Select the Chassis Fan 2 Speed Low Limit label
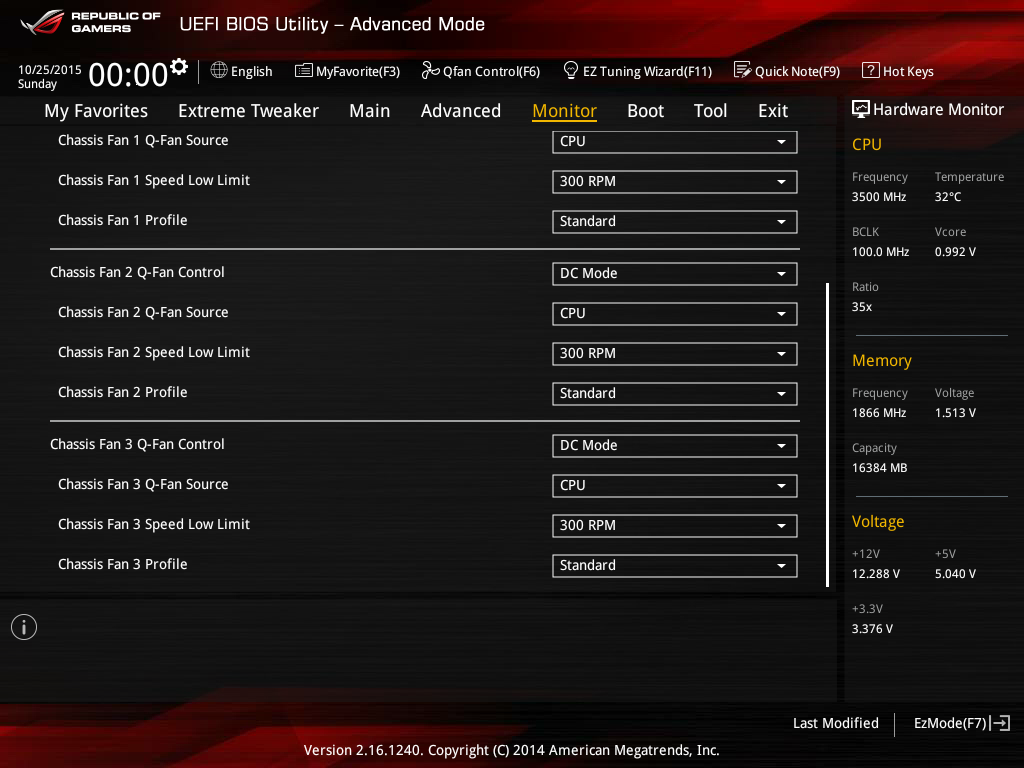 pyautogui.click(x=153, y=352)
